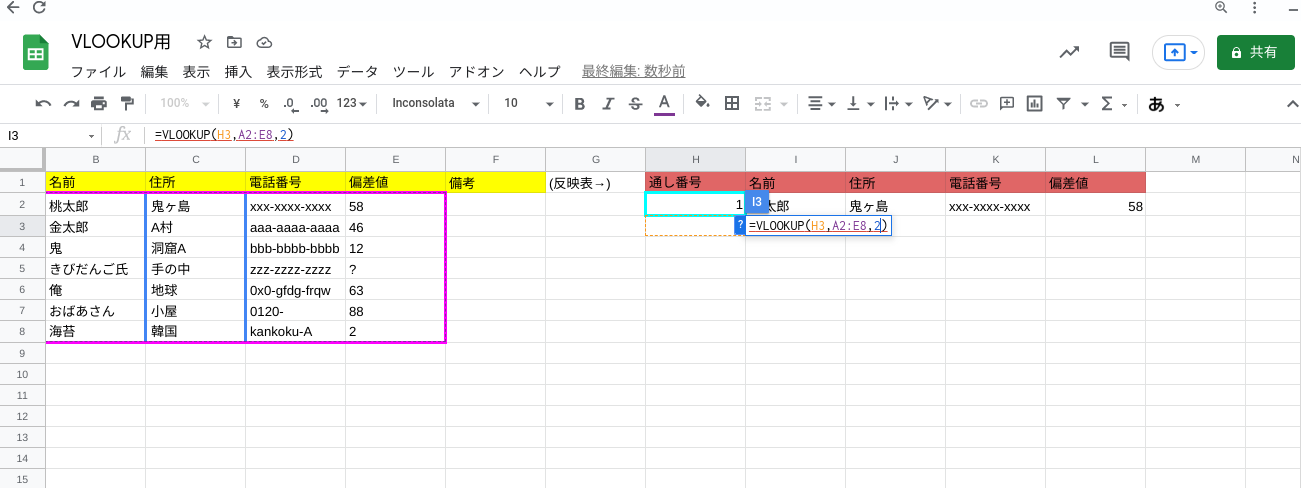Redo the last action
This screenshot has height=488, width=1301.
click(x=71, y=103)
